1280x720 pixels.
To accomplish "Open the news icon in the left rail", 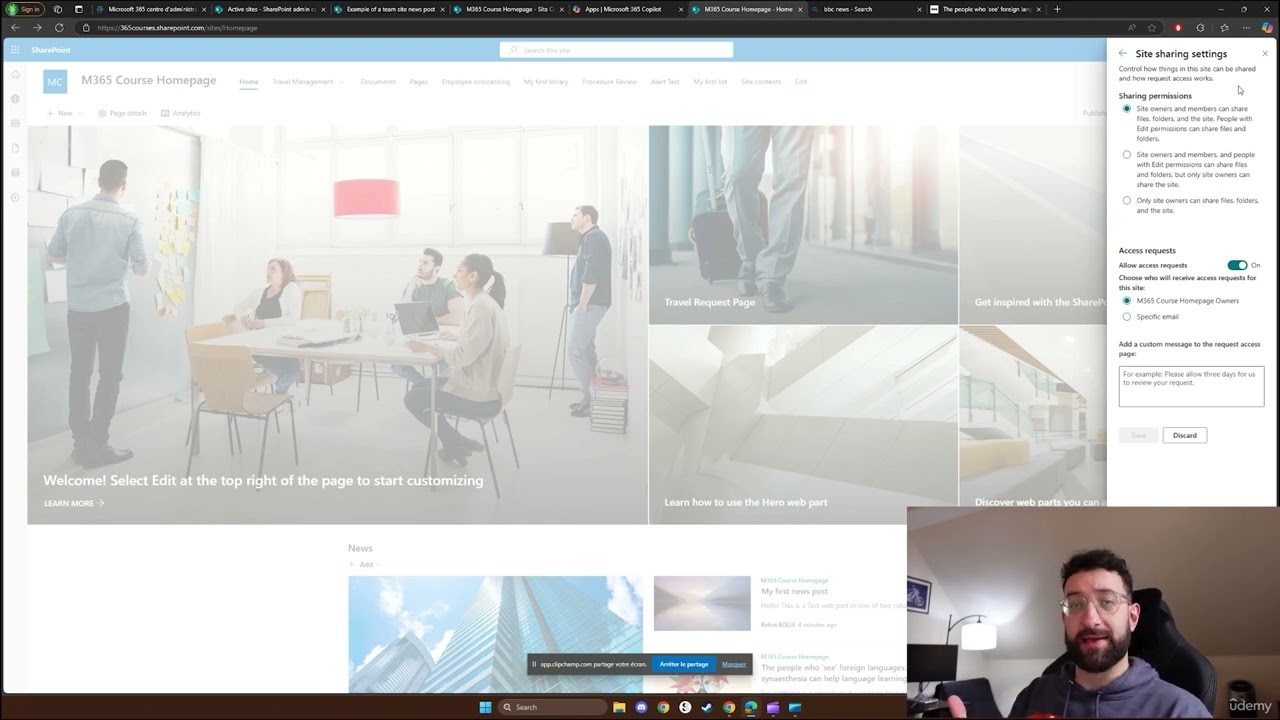I will pyautogui.click(x=15, y=124).
